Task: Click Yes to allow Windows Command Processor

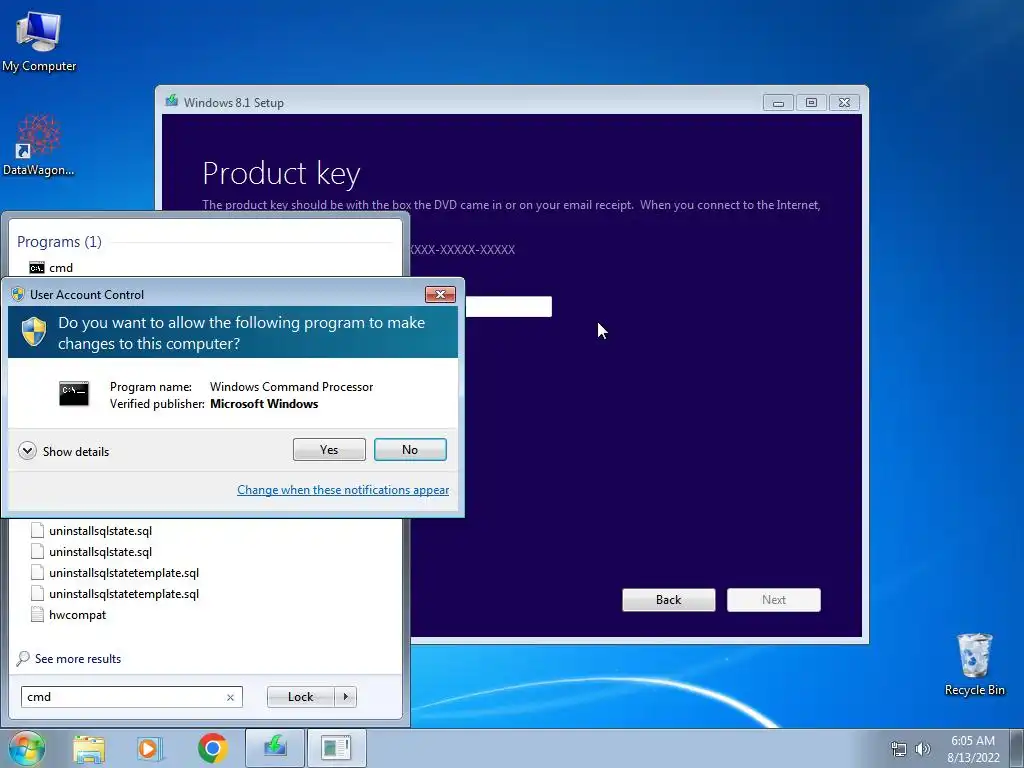Action: click(x=329, y=449)
